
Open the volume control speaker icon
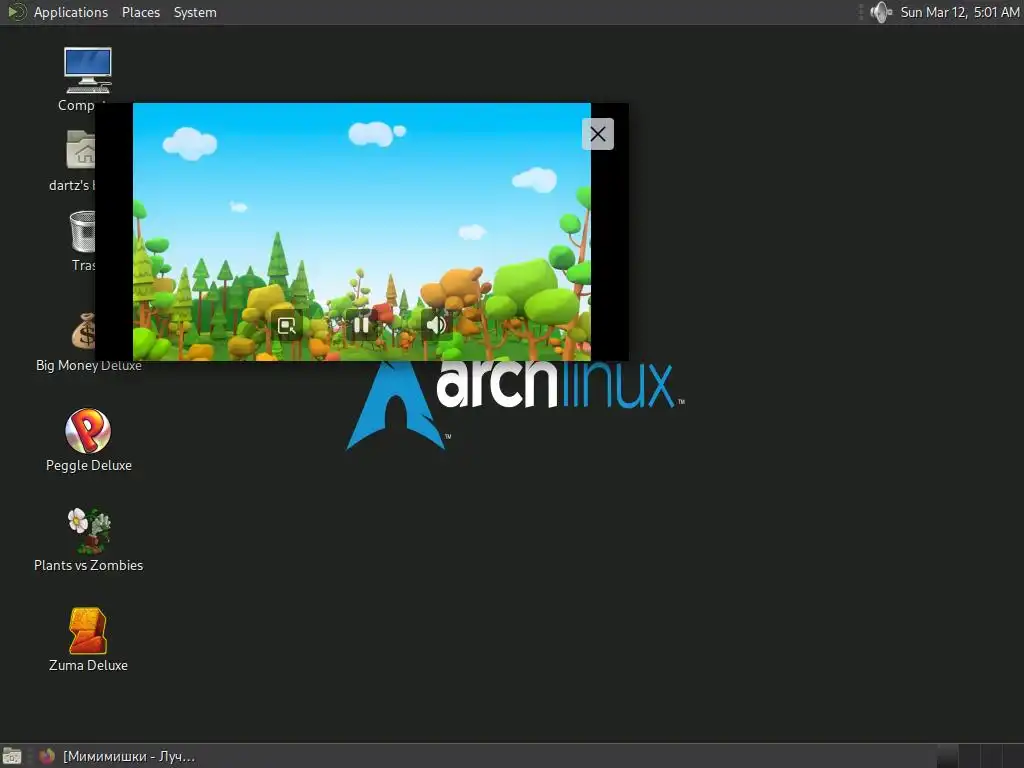881,12
